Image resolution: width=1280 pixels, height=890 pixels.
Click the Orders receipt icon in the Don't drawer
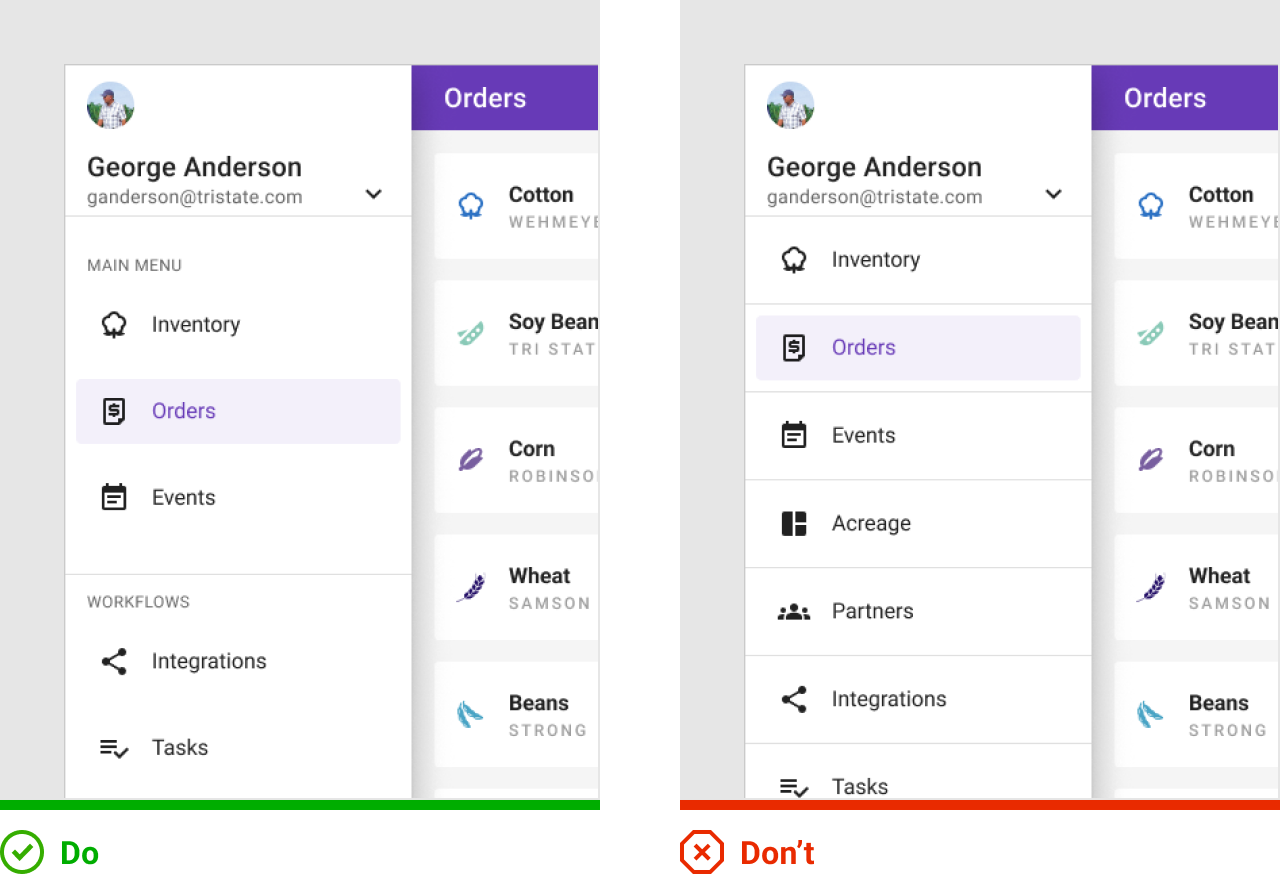pos(794,348)
